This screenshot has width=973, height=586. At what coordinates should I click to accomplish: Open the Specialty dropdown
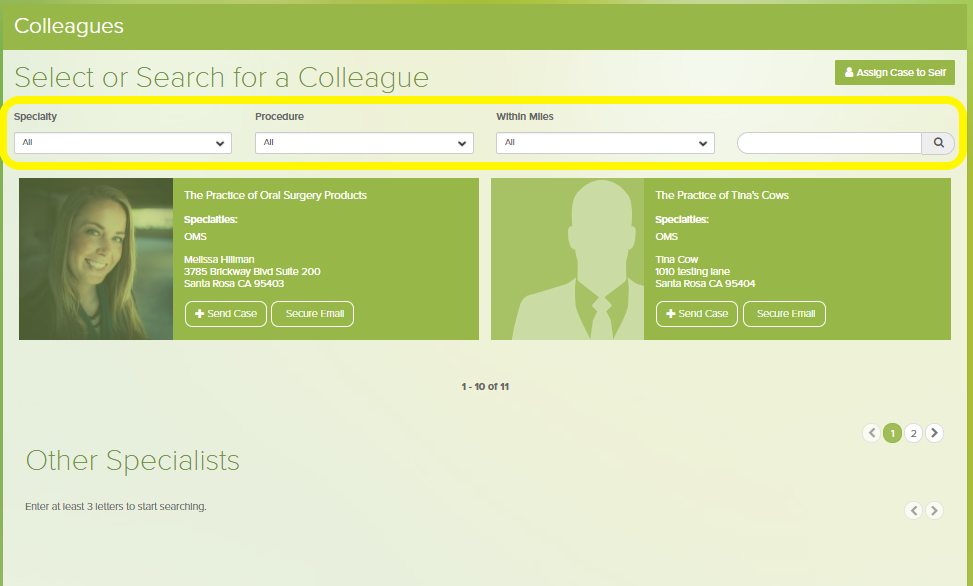(x=123, y=143)
